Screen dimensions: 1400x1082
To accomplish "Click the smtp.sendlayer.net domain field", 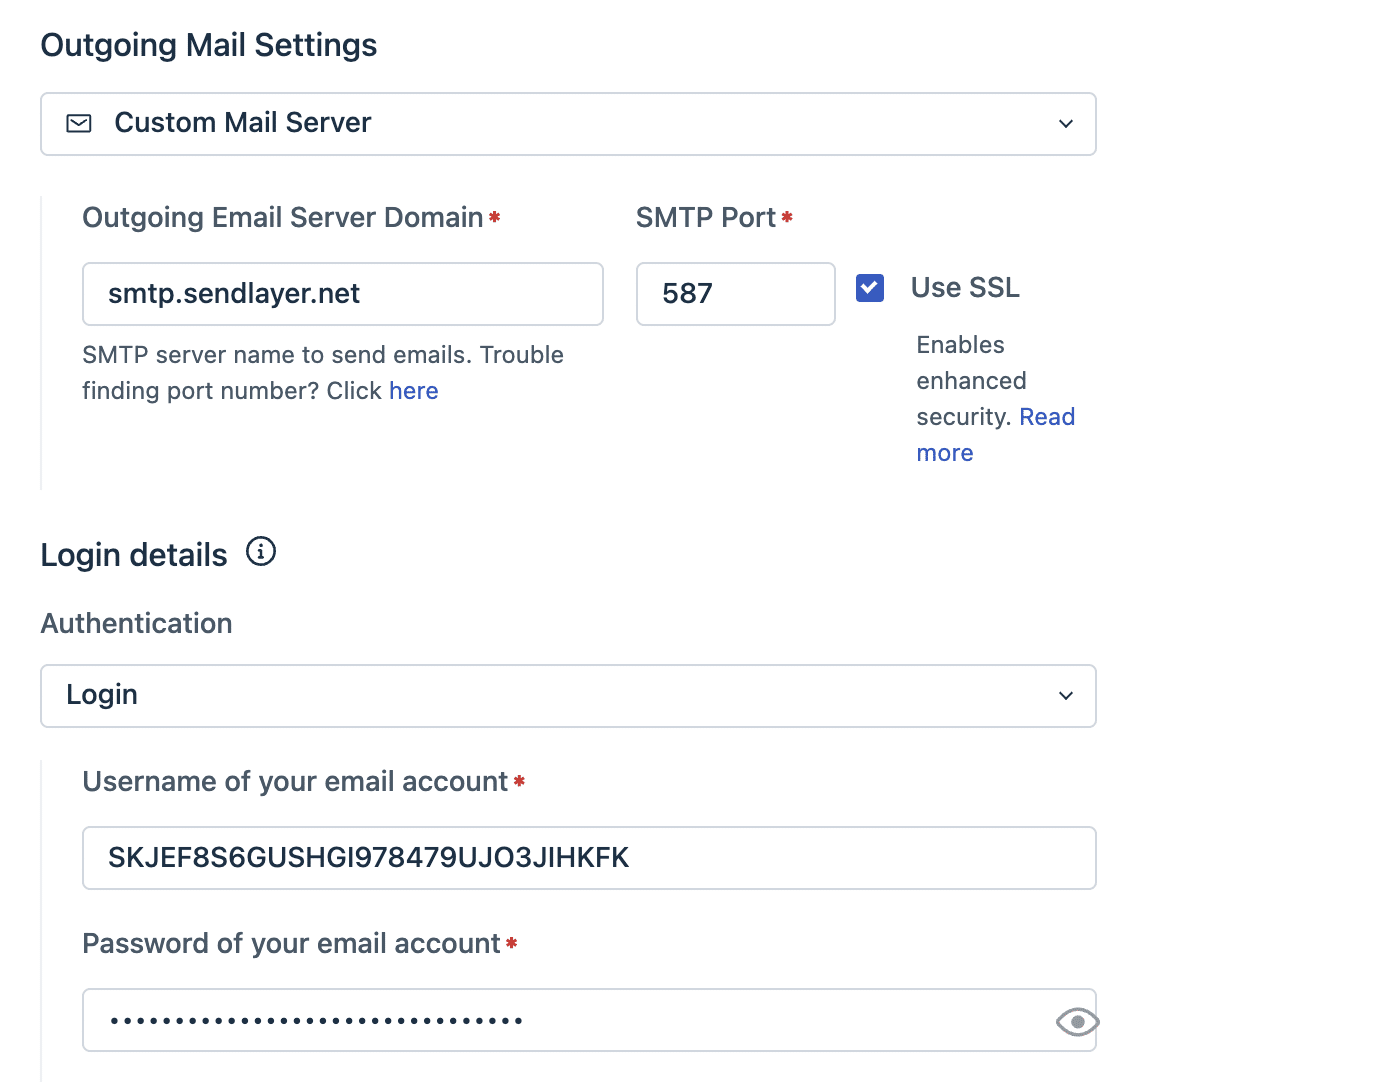I will tap(342, 293).
